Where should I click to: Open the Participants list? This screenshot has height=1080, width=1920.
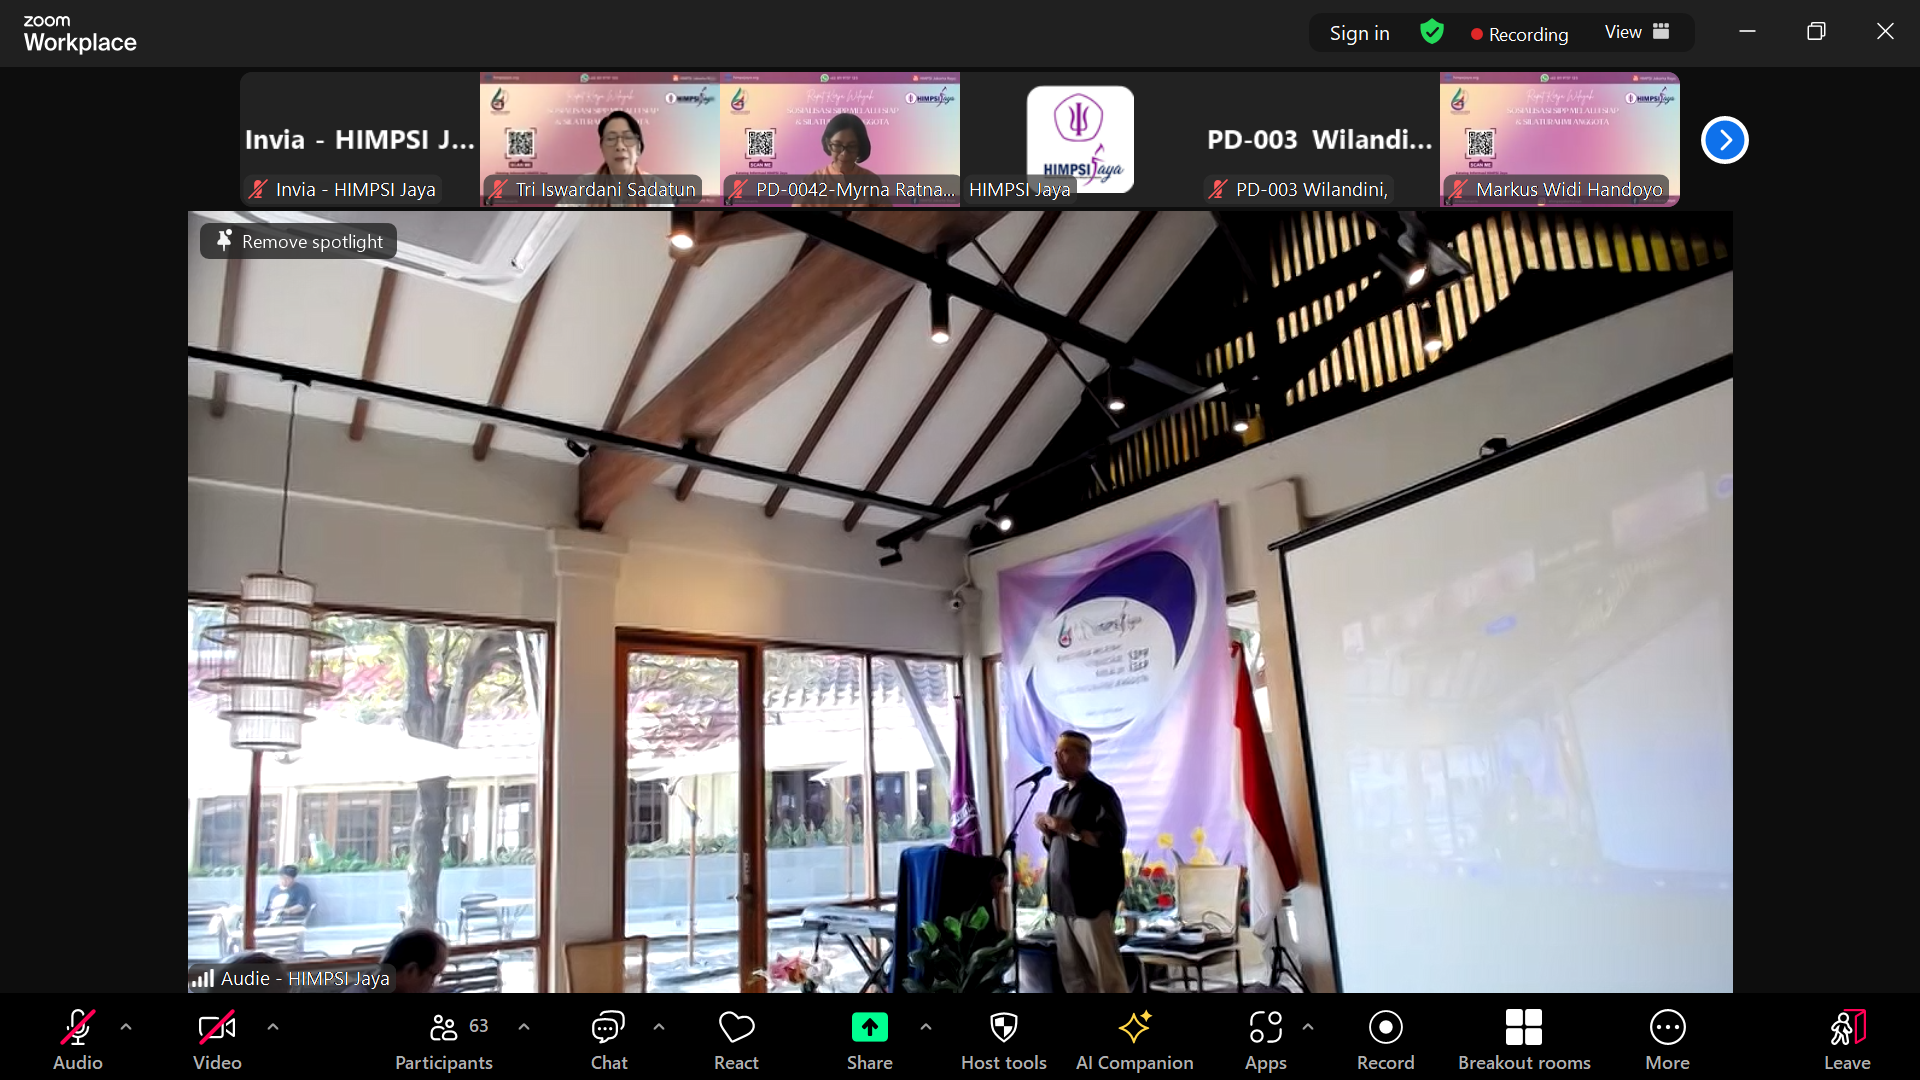point(444,1040)
